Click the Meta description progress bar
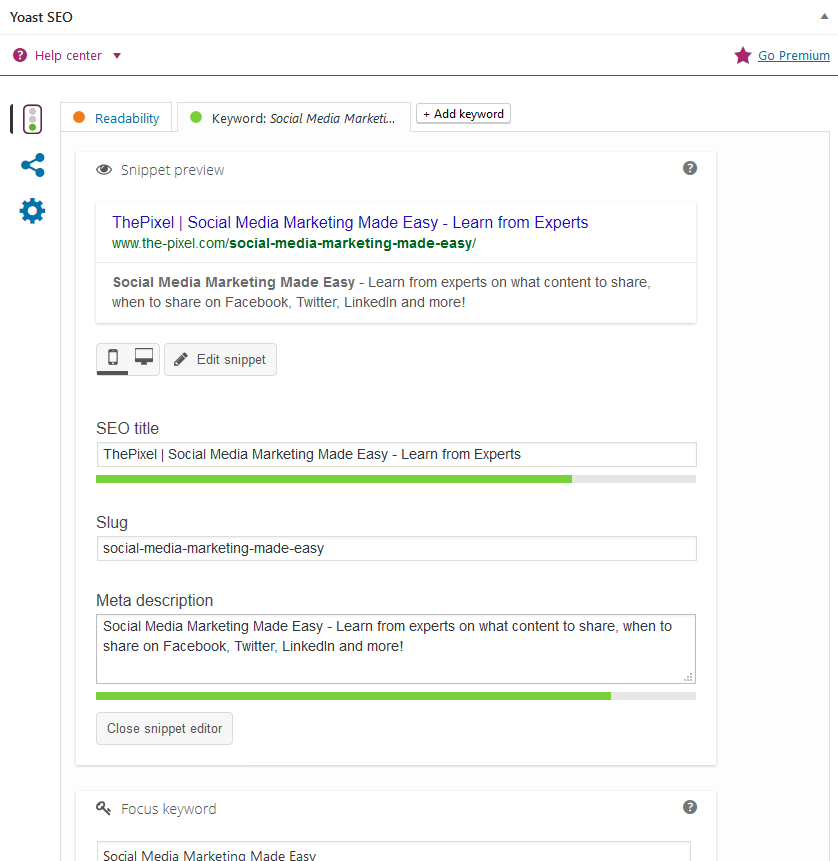Image resolution: width=838 pixels, height=861 pixels. click(396, 696)
